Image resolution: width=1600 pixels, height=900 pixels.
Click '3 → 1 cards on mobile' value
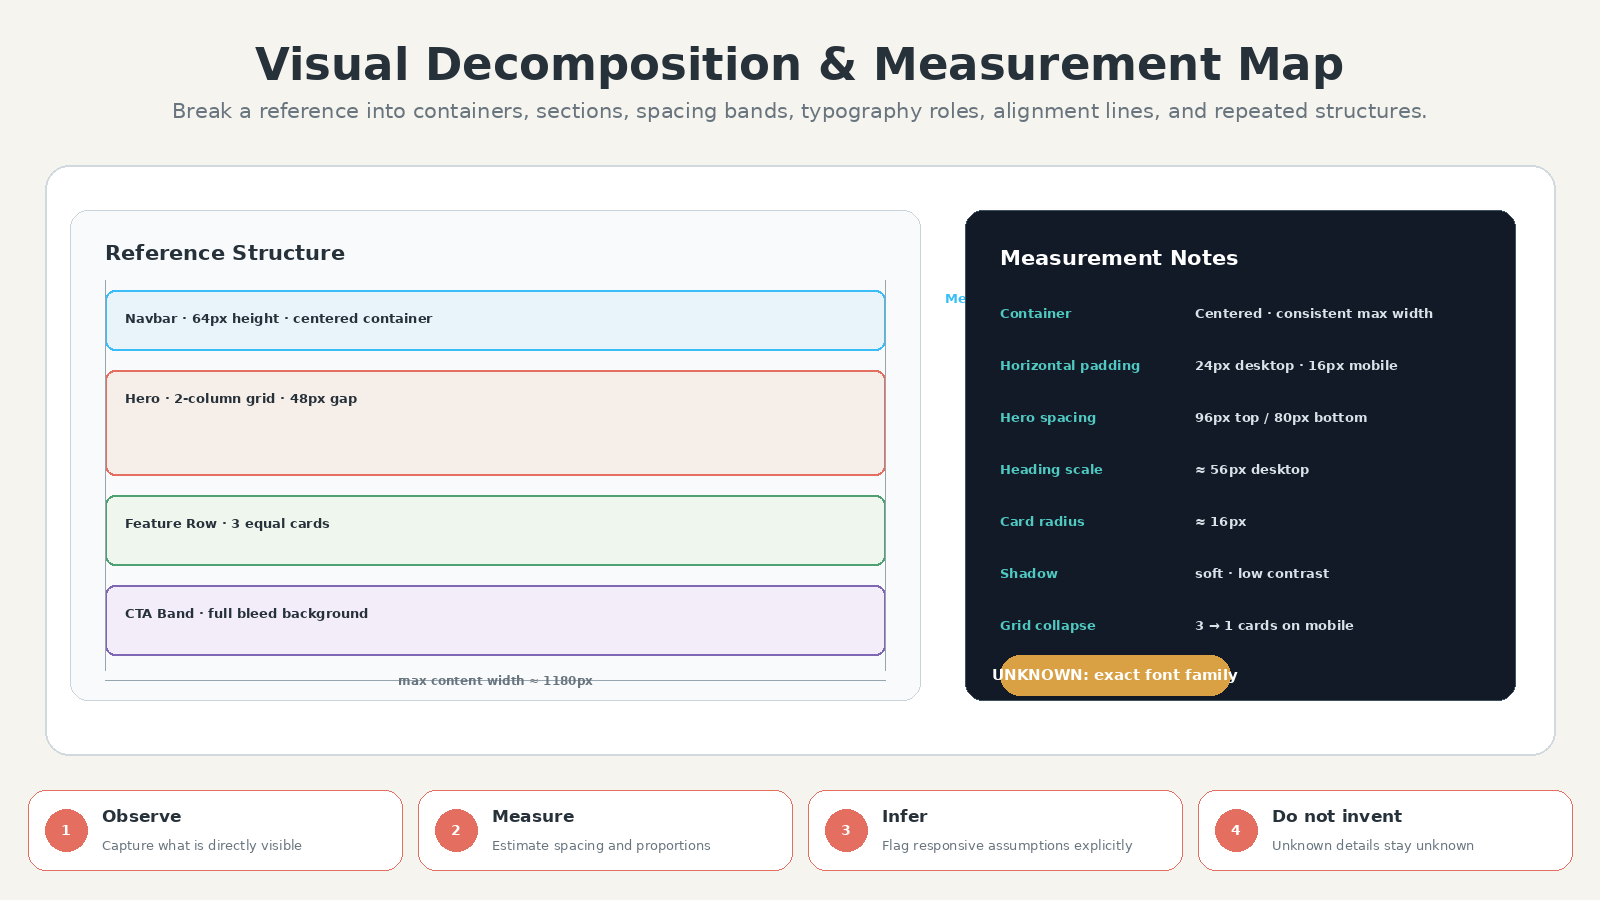[x=1274, y=626]
